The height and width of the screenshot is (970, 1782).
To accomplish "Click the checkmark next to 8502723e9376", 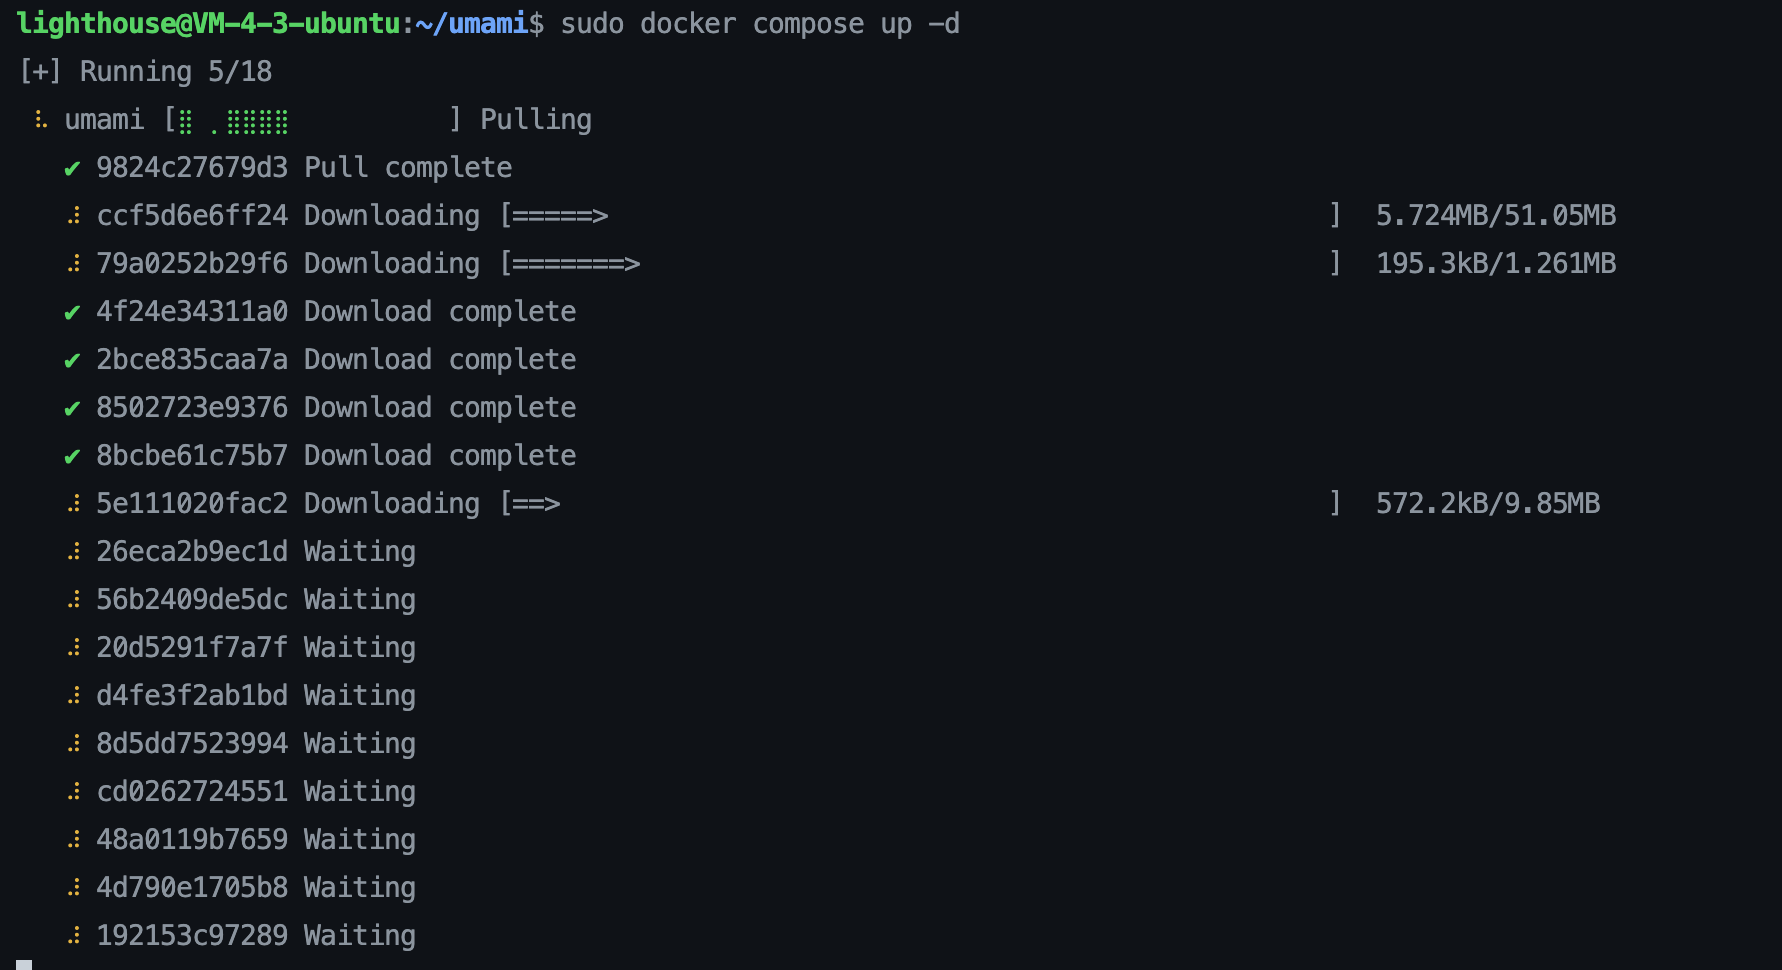I will [x=72, y=409].
